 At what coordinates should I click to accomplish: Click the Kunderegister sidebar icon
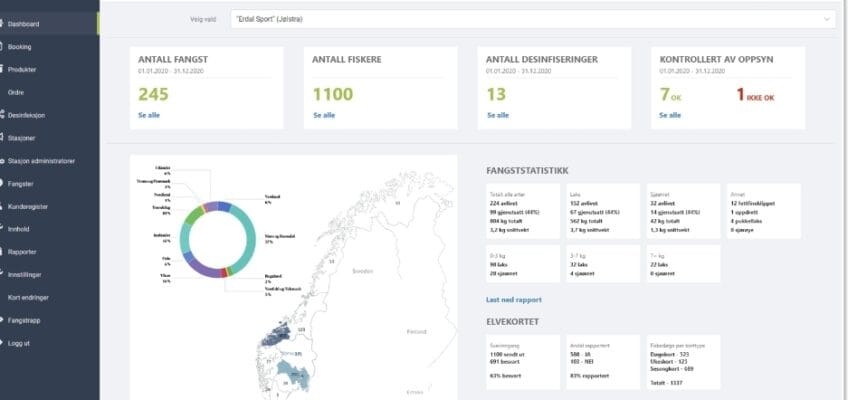pyautogui.click(x=4, y=206)
